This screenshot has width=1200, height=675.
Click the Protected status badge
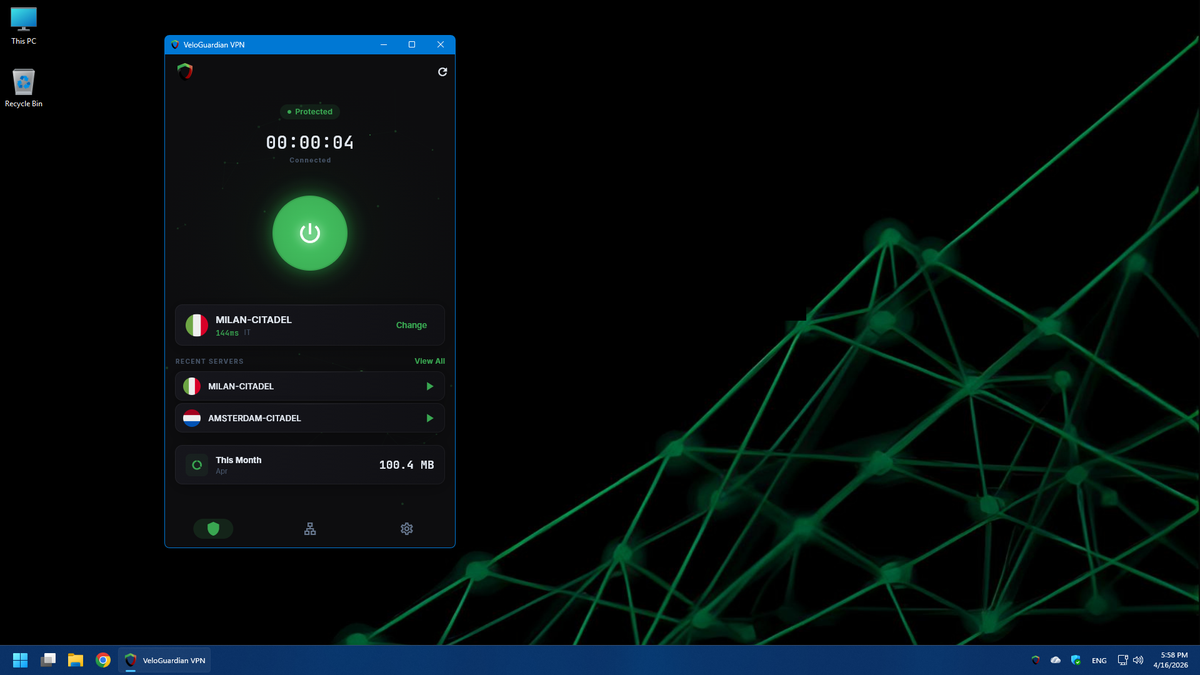point(310,111)
